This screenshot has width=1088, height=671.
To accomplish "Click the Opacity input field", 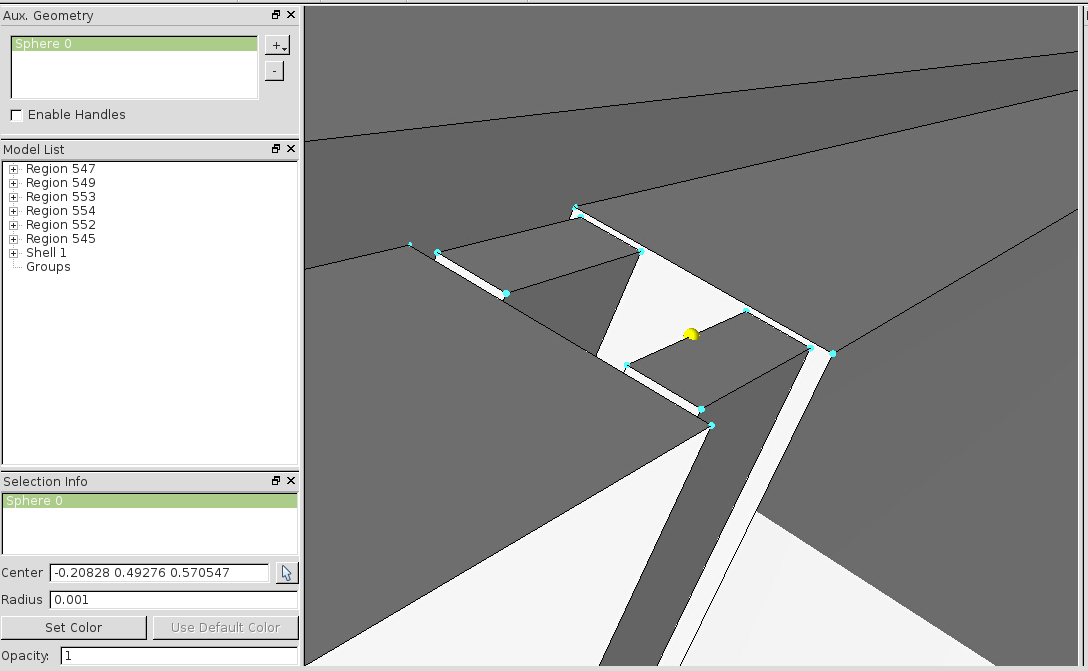I will click(x=179, y=656).
